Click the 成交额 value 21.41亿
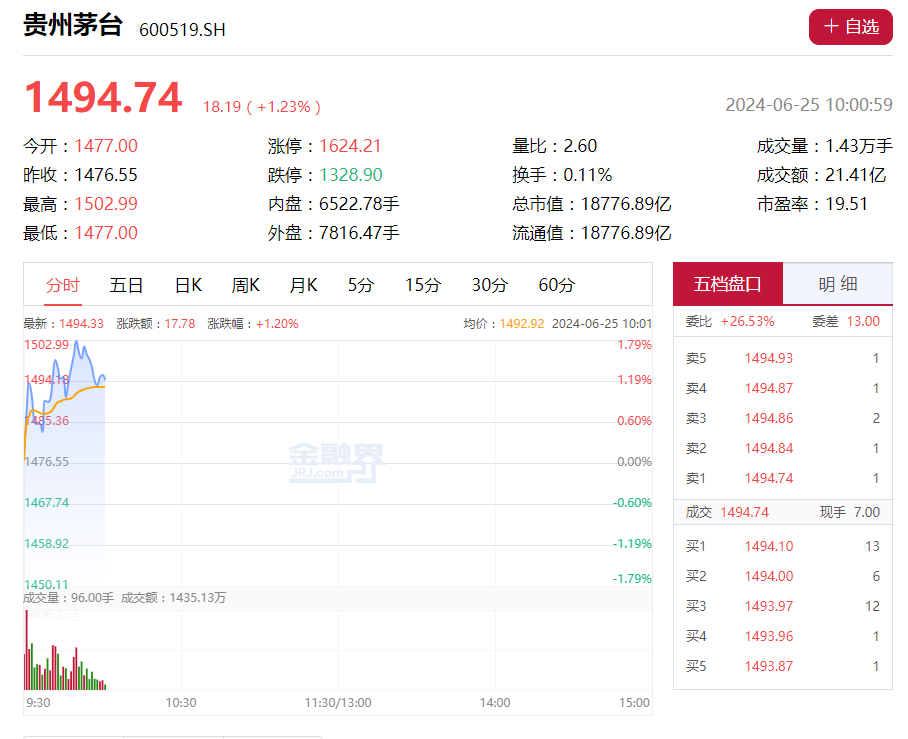The image size is (908, 739). [x=856, y=175]
